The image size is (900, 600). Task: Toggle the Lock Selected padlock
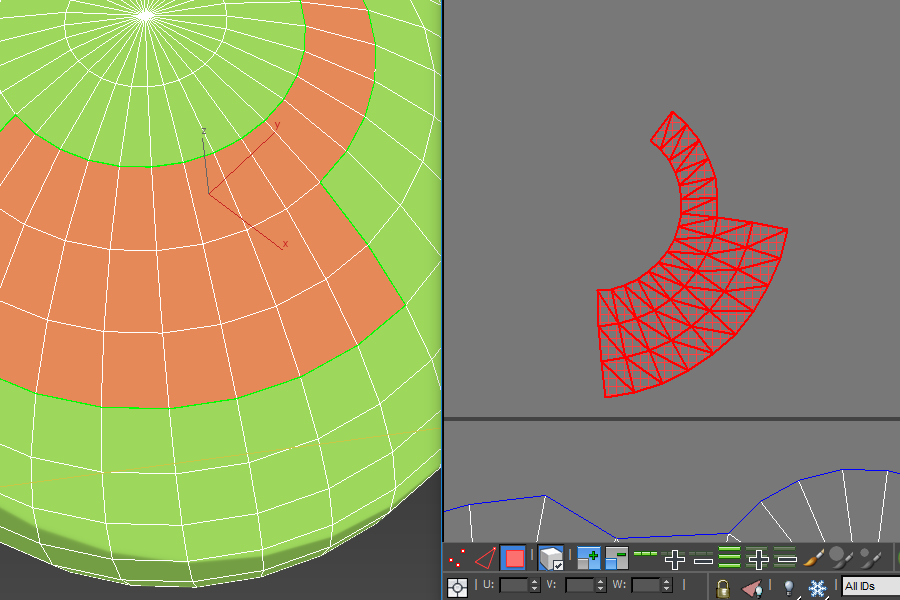[x=723, y=589]
